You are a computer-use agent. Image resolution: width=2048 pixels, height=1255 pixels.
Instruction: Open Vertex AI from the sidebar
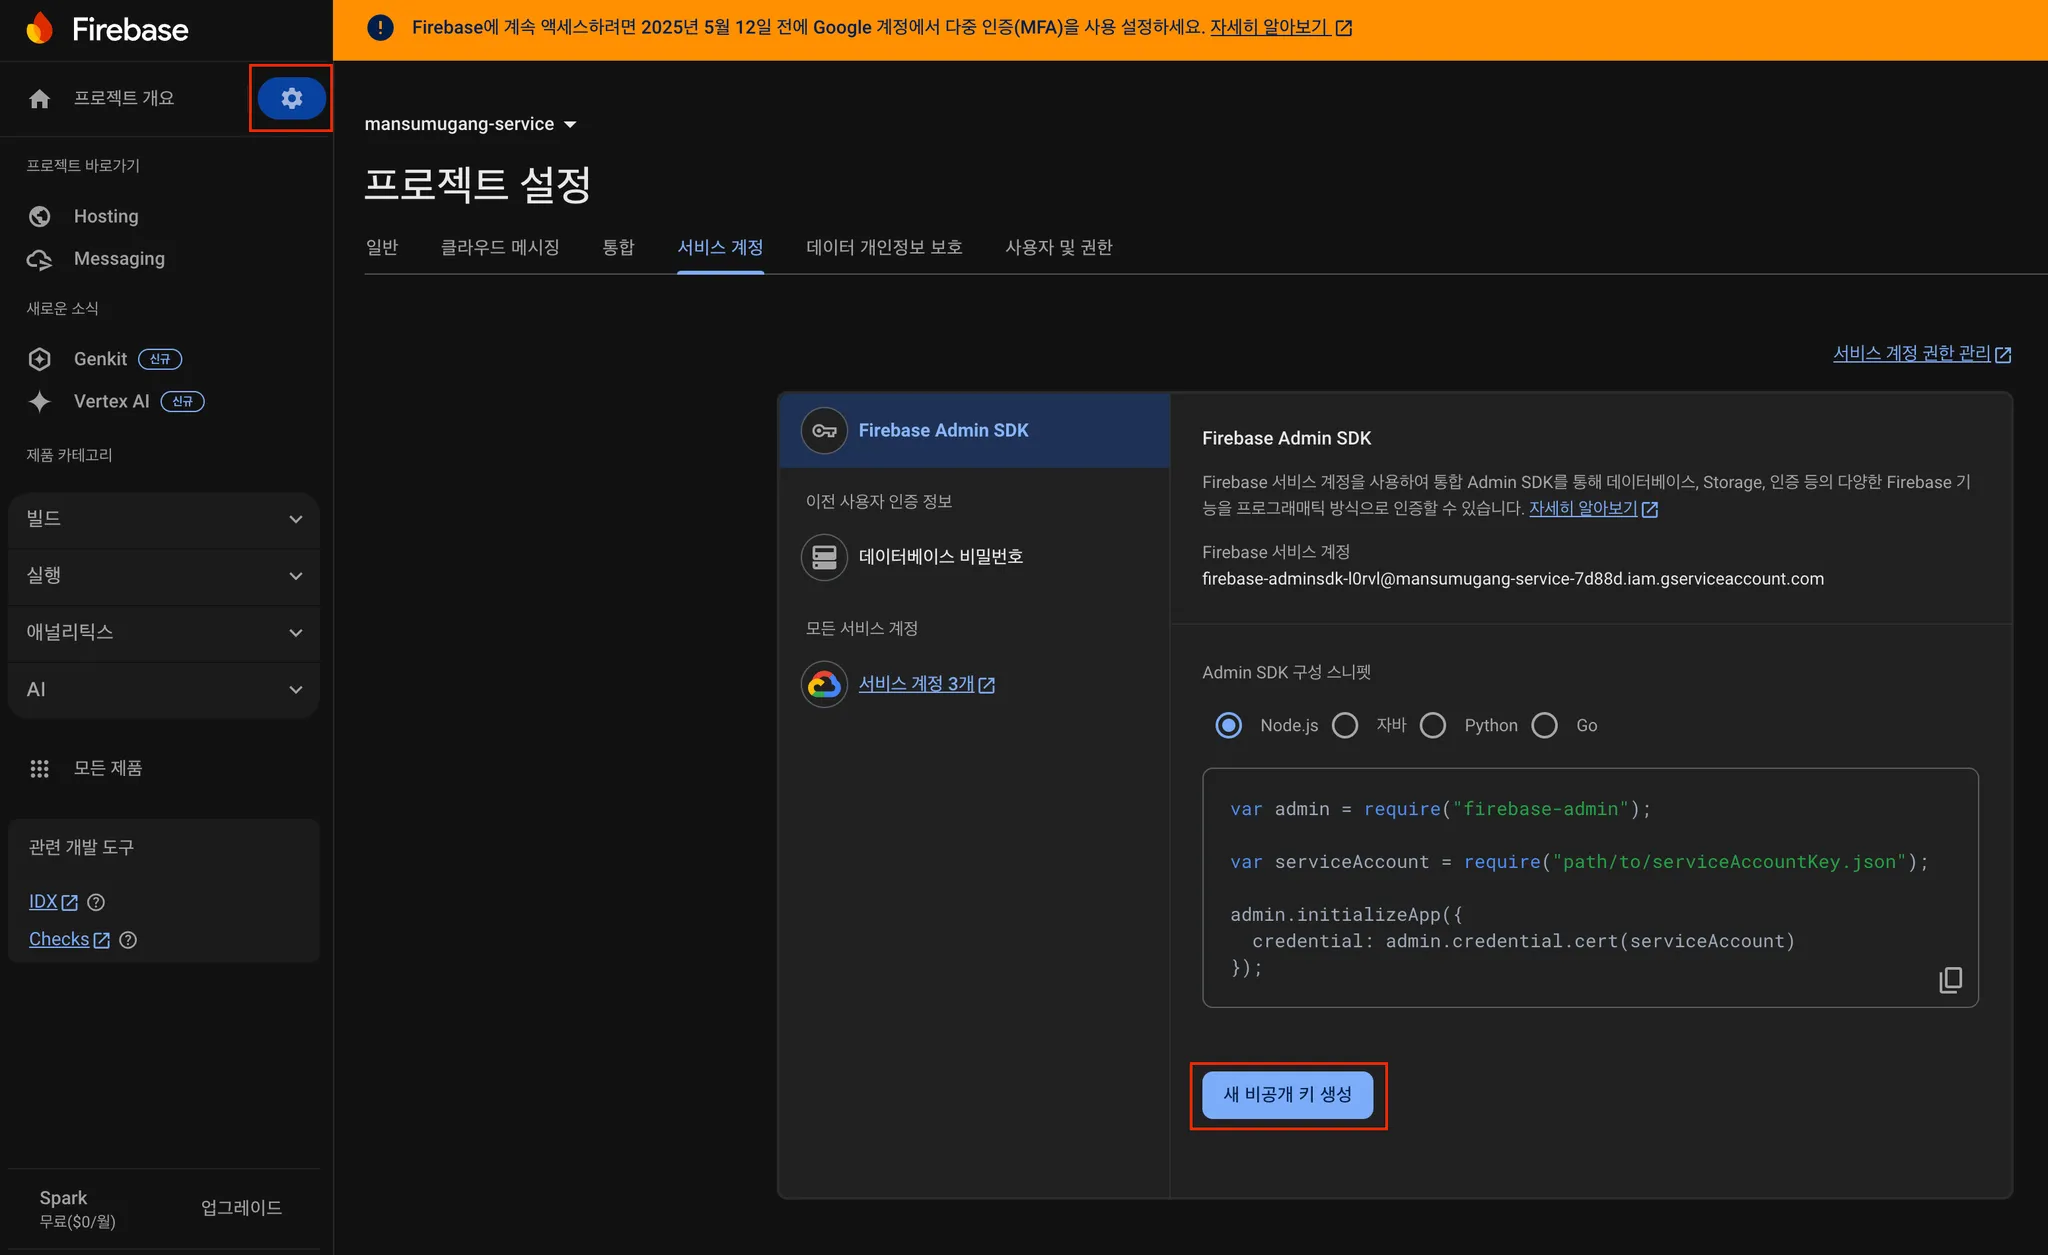click(111, 401)
